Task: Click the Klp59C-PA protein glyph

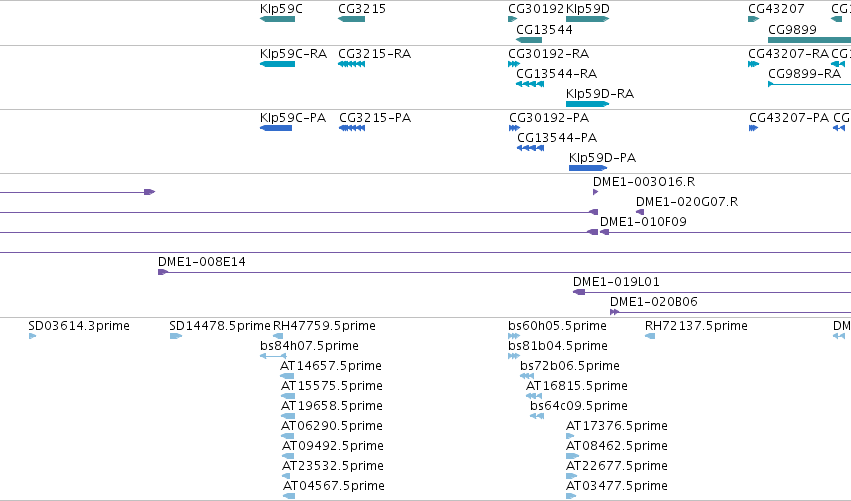Action: coord(276,128)
